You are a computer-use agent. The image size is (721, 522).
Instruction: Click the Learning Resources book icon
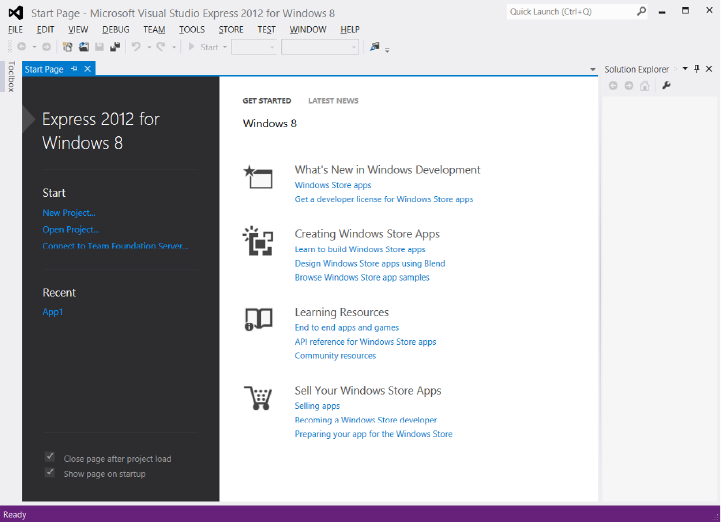[x=258, y=319]
